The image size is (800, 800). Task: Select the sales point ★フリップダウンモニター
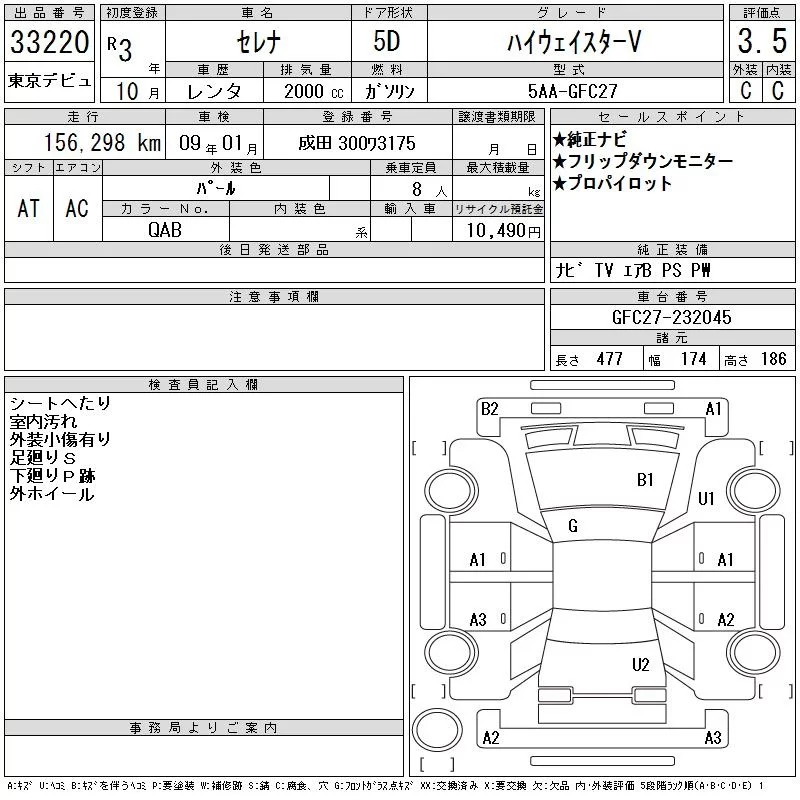click(x=643, y=161)
